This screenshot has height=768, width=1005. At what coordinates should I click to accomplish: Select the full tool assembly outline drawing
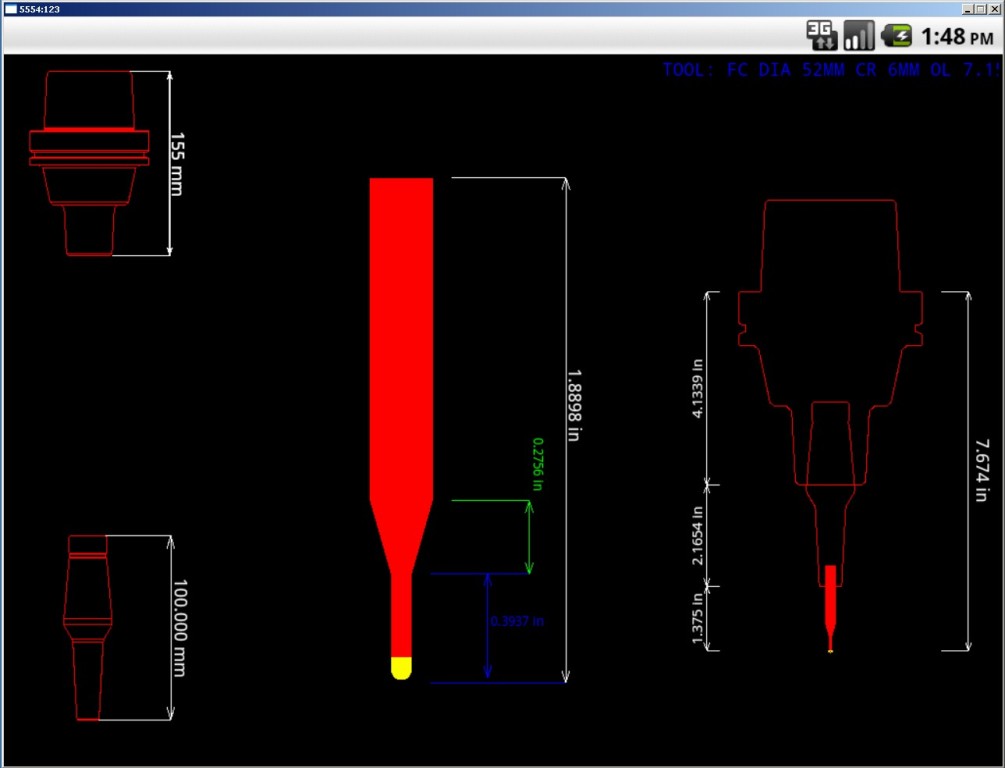tap(830, 426)
